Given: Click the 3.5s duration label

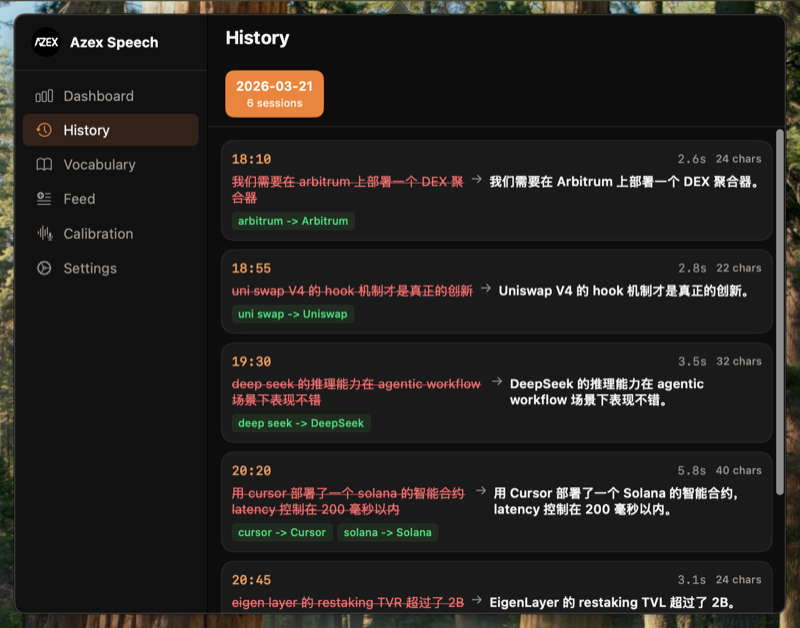Looking at the screenshot, I should (692, 362).
